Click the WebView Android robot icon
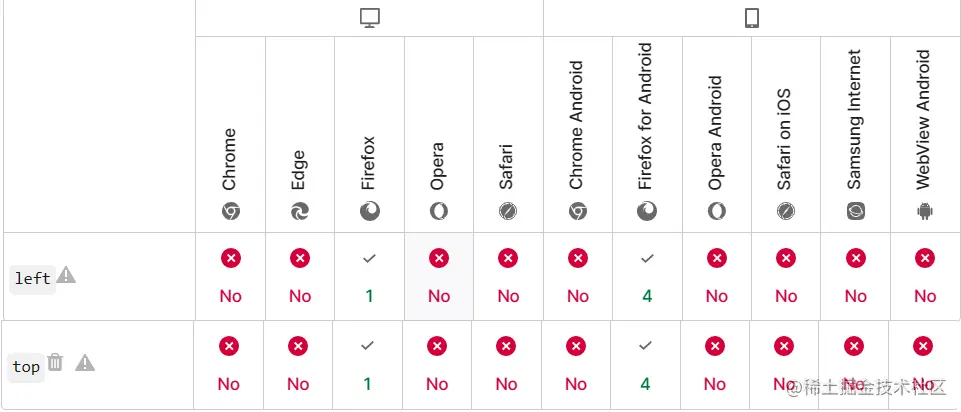961x412 pixels. [925, 211]
